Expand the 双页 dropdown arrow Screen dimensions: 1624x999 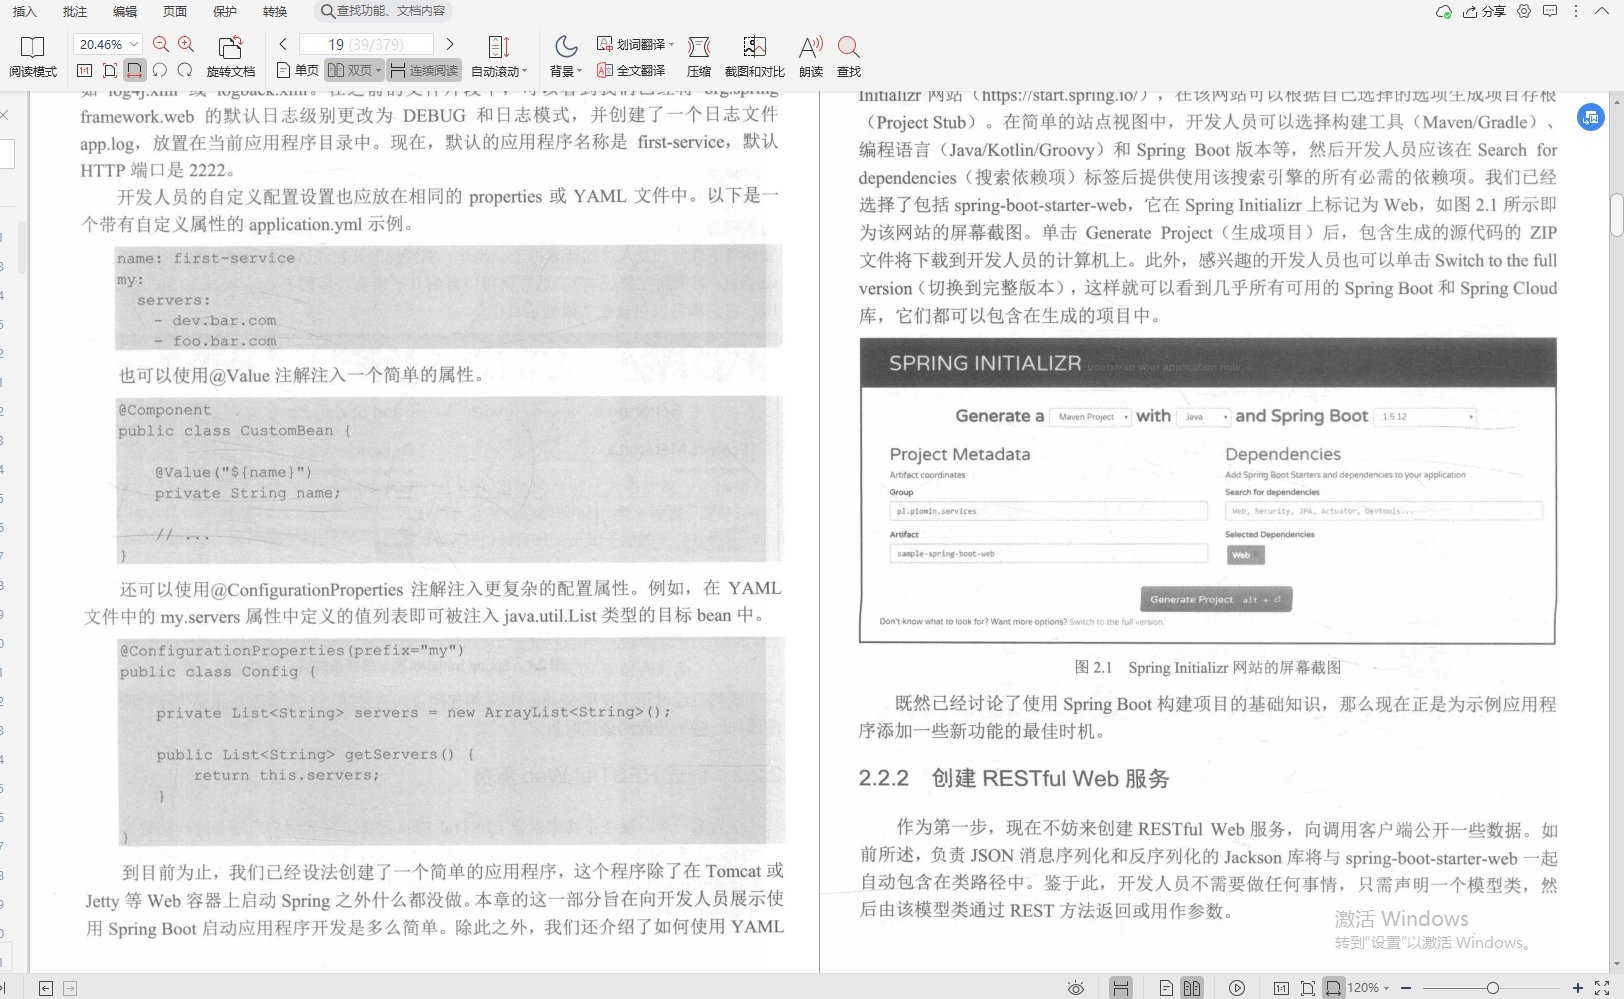pyautogui.click(x=378, y=70)
